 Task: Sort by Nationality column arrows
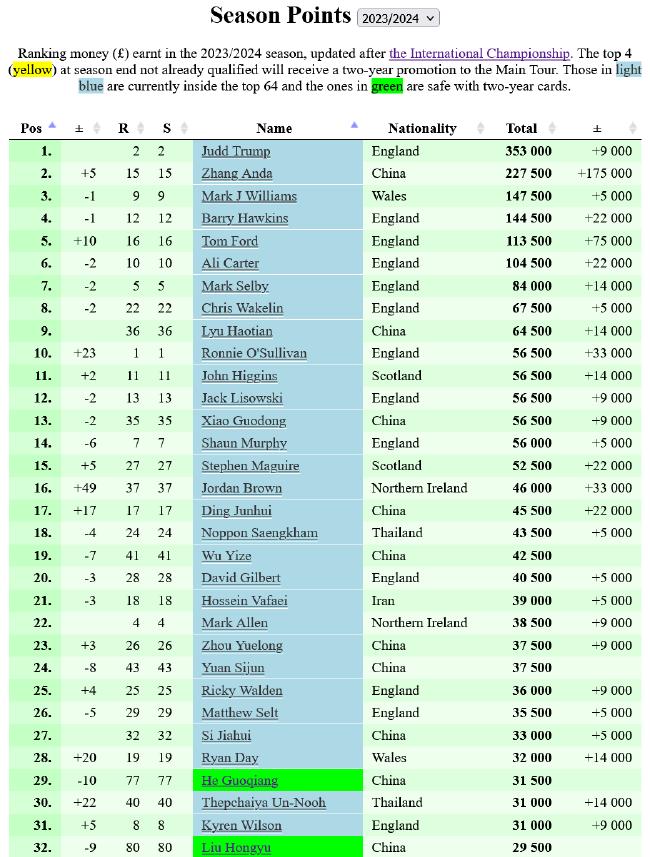click(x=481, y=128)
